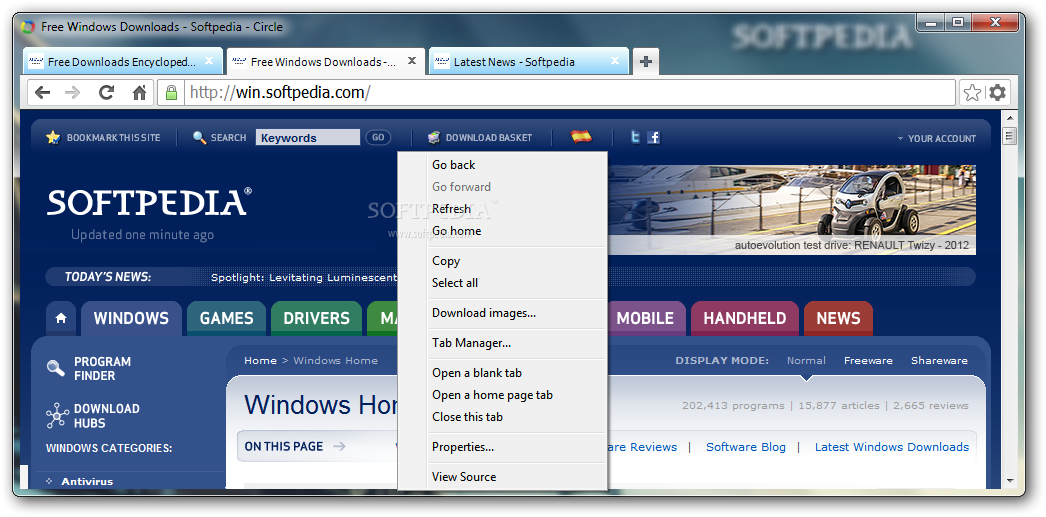Click the Softpedia logo
This screenshot has width=1046, height=517.
tap(149, 202)
